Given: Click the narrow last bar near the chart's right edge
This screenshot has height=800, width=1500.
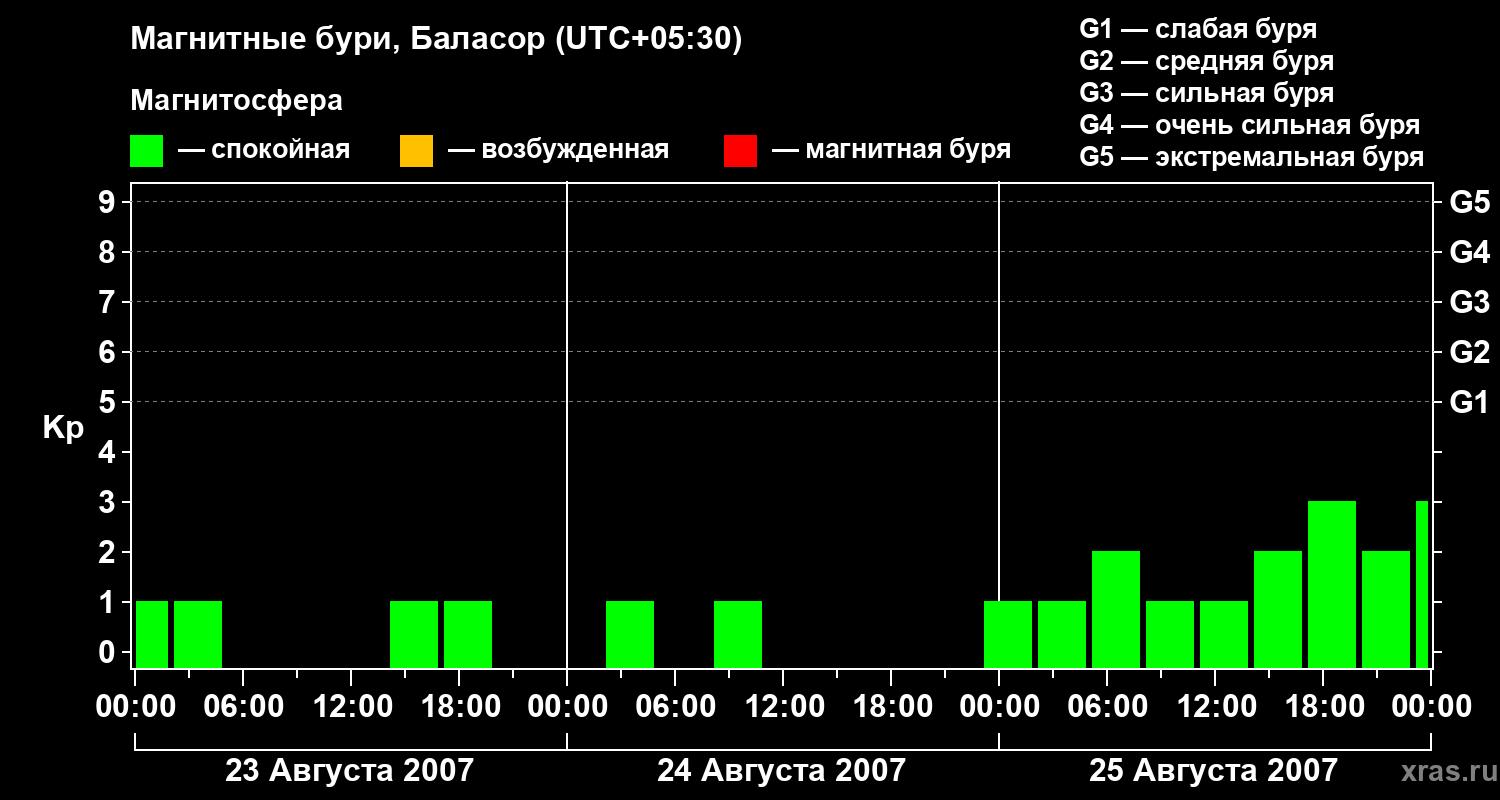Looking at the screenshot, I should click(x=1422, y=584).
